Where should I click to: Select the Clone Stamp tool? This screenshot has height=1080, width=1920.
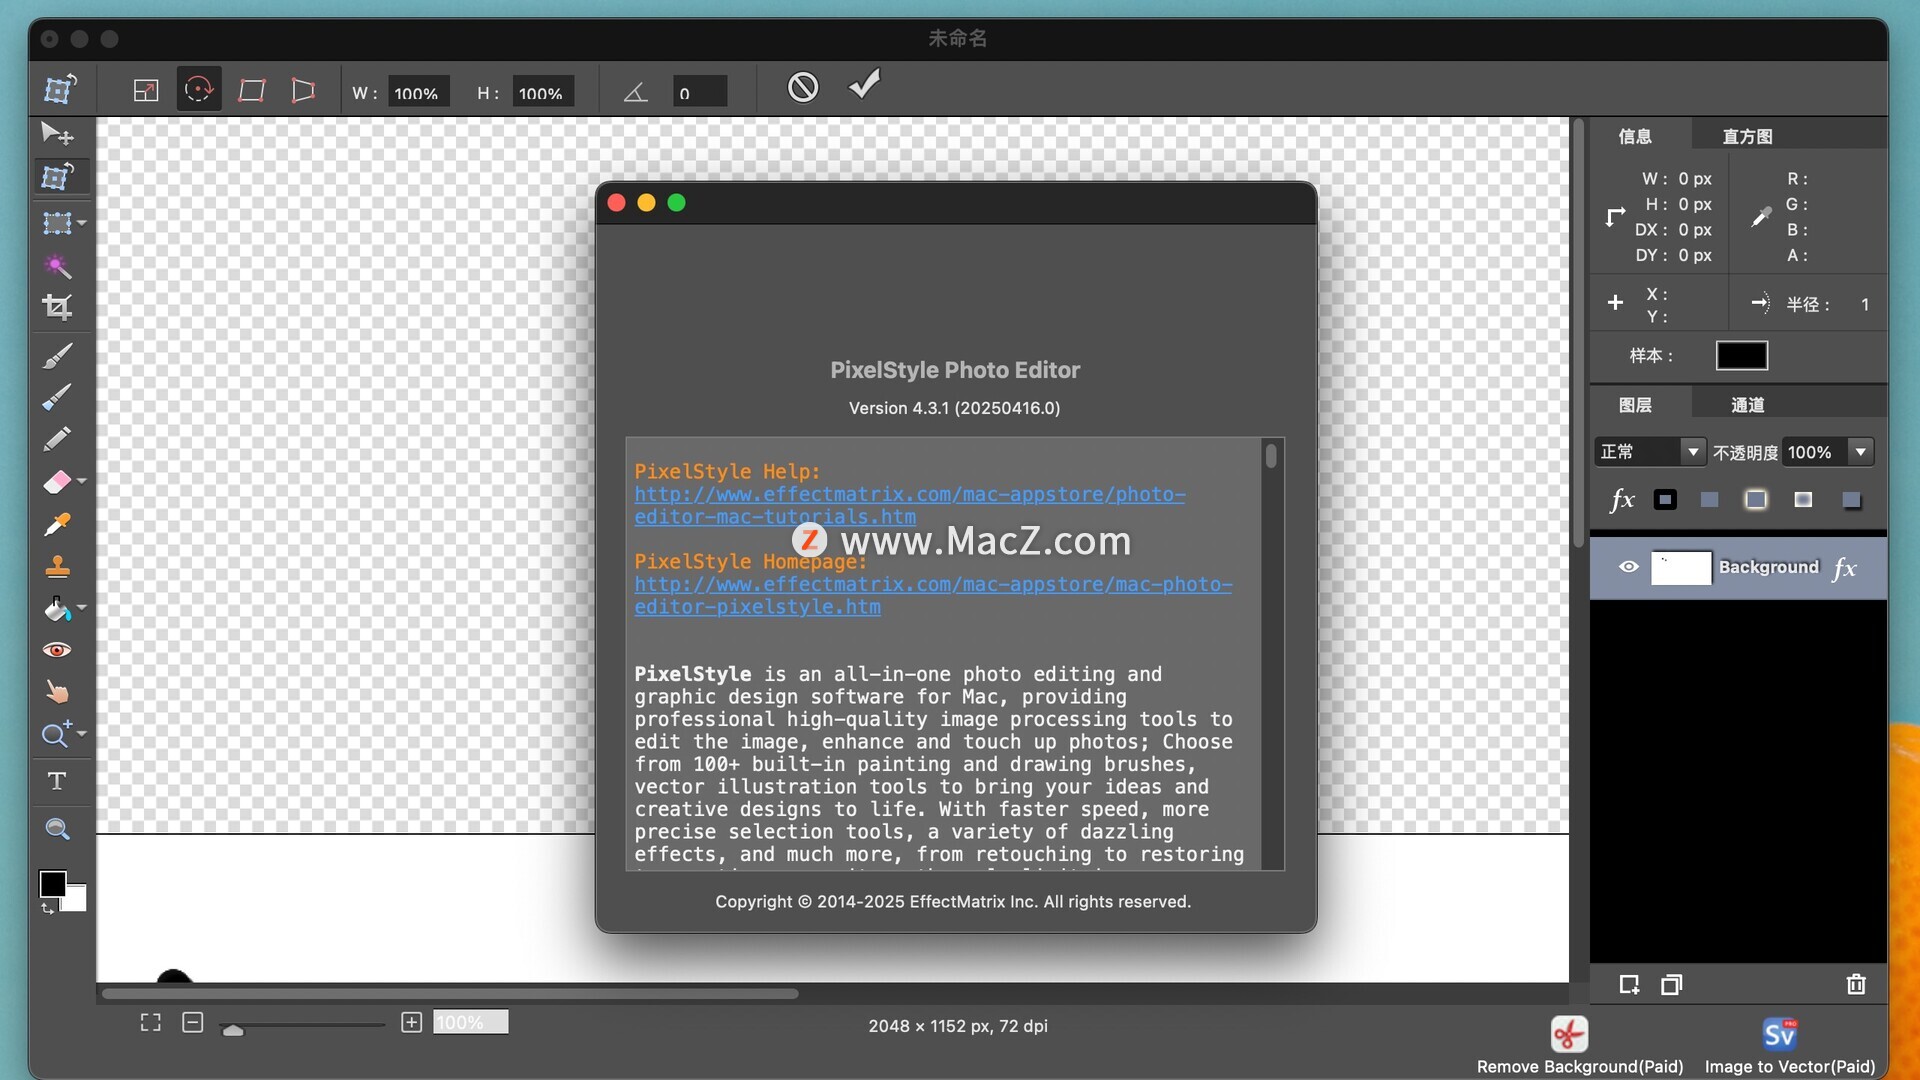(x=57, y=566)
